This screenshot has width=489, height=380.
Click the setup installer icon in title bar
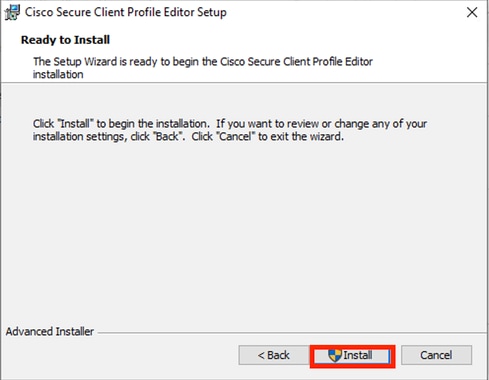coord(12,12)
